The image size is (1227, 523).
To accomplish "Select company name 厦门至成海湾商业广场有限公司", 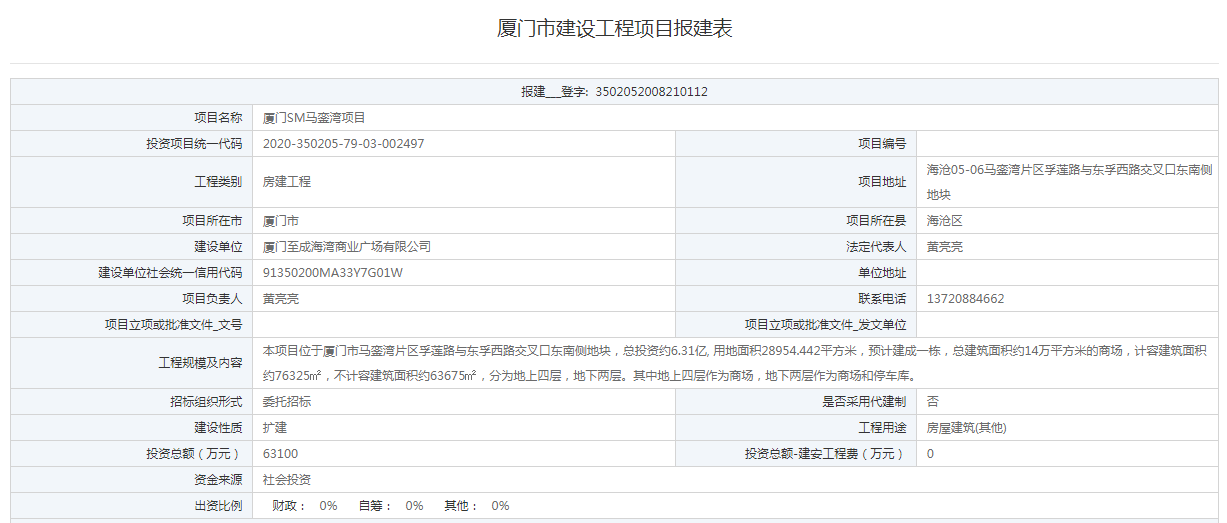I will pos(347,246).
